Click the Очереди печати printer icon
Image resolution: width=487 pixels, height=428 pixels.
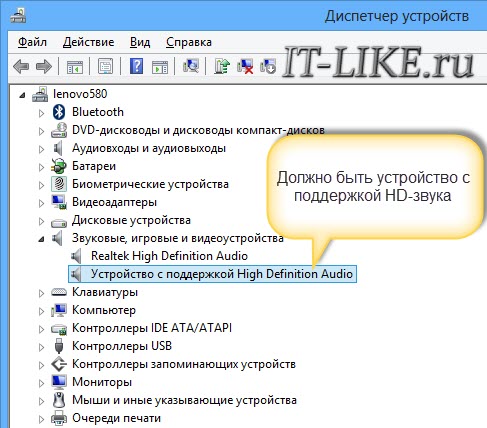[59, 418]
